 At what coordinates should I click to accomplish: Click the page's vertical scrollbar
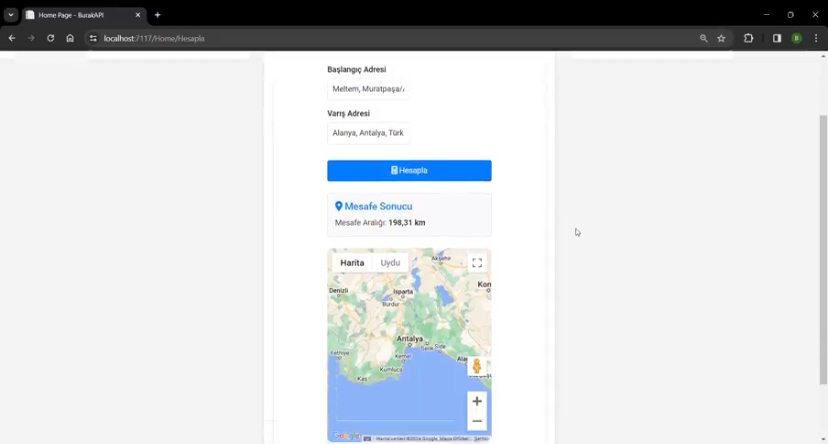tap(823, 250)
